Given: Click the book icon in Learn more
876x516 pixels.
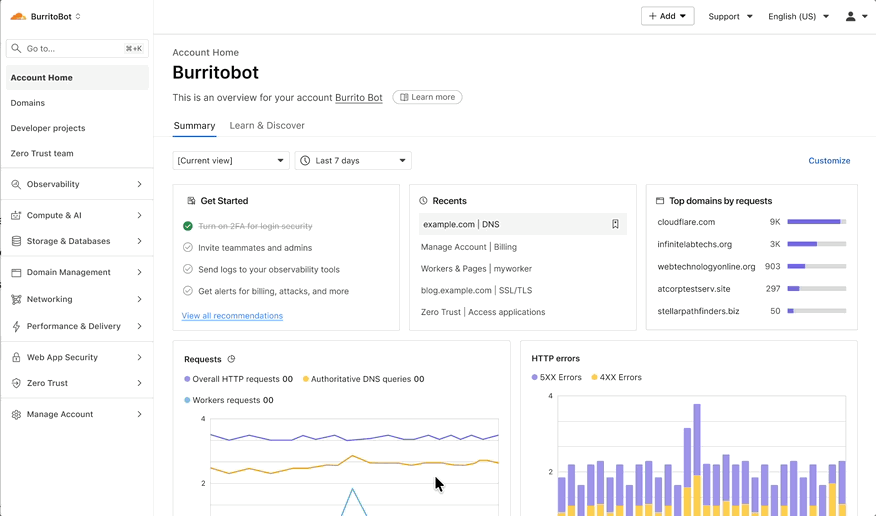Looking at the screenshot, I should [x=404, y=97].
